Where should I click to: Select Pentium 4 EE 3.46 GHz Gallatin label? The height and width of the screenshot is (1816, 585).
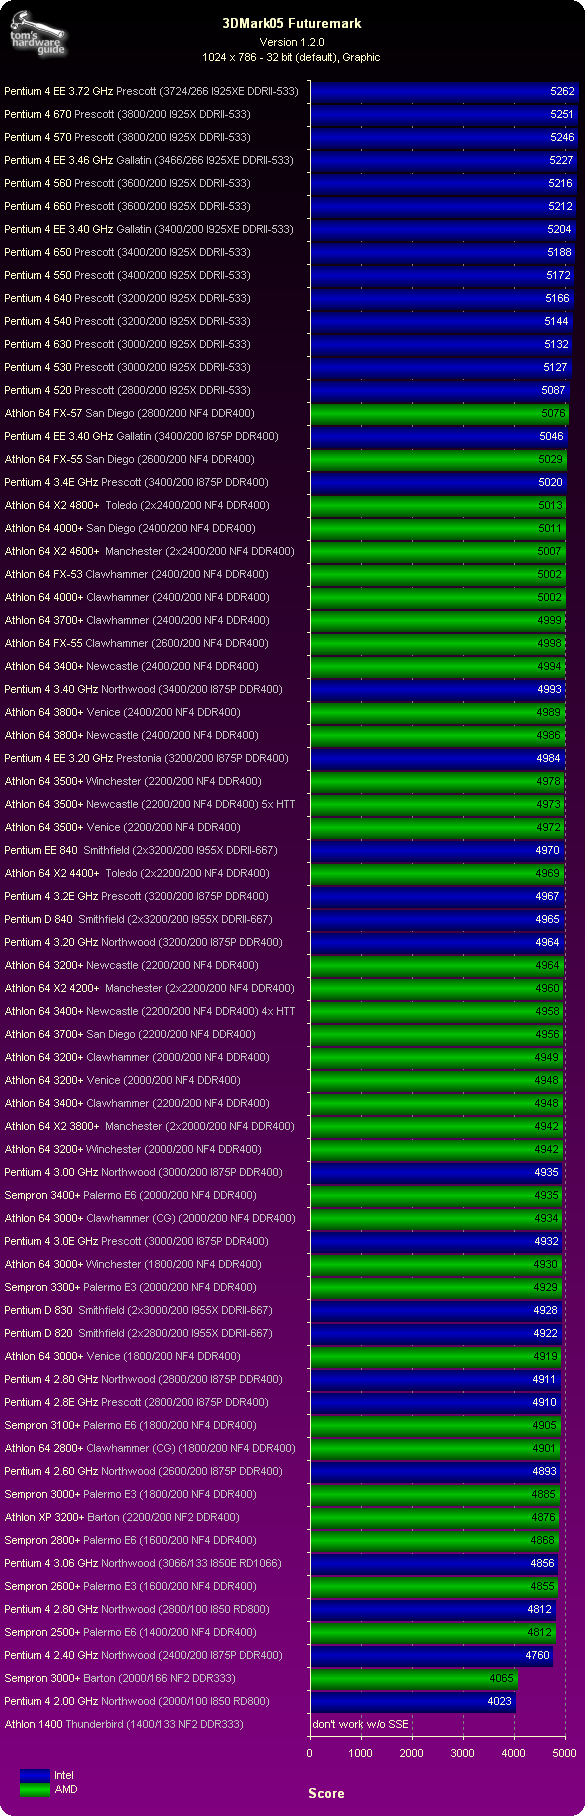coord(149,160)
